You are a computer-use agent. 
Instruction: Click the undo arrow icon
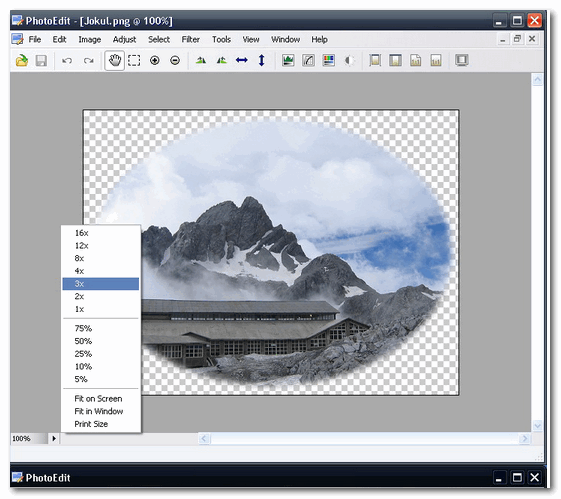click(67, 60)
